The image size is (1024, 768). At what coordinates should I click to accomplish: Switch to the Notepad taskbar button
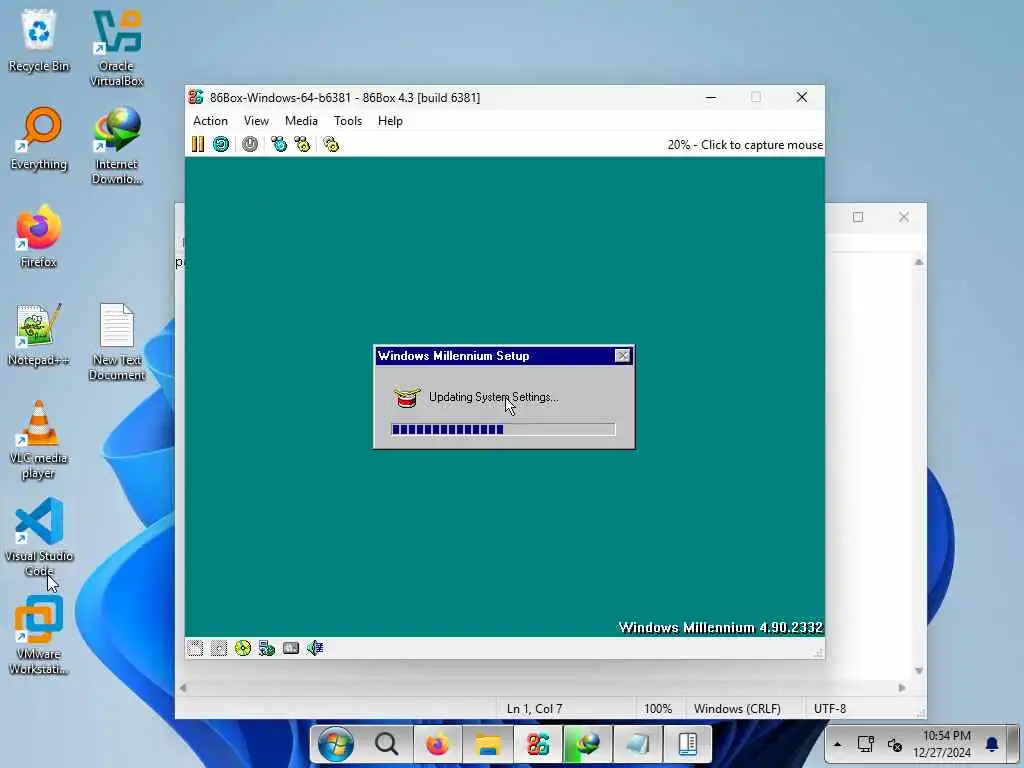tap(638, 744)
